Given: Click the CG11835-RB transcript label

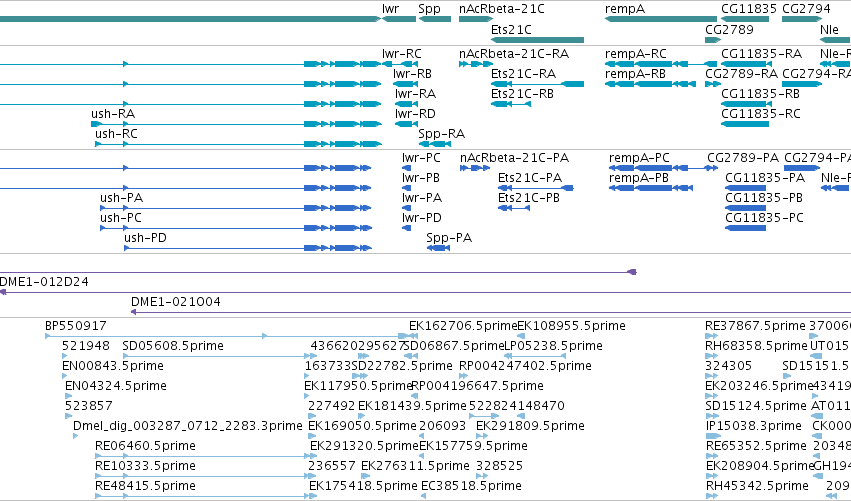Looking at the screenshot, I should click(760, 94).
